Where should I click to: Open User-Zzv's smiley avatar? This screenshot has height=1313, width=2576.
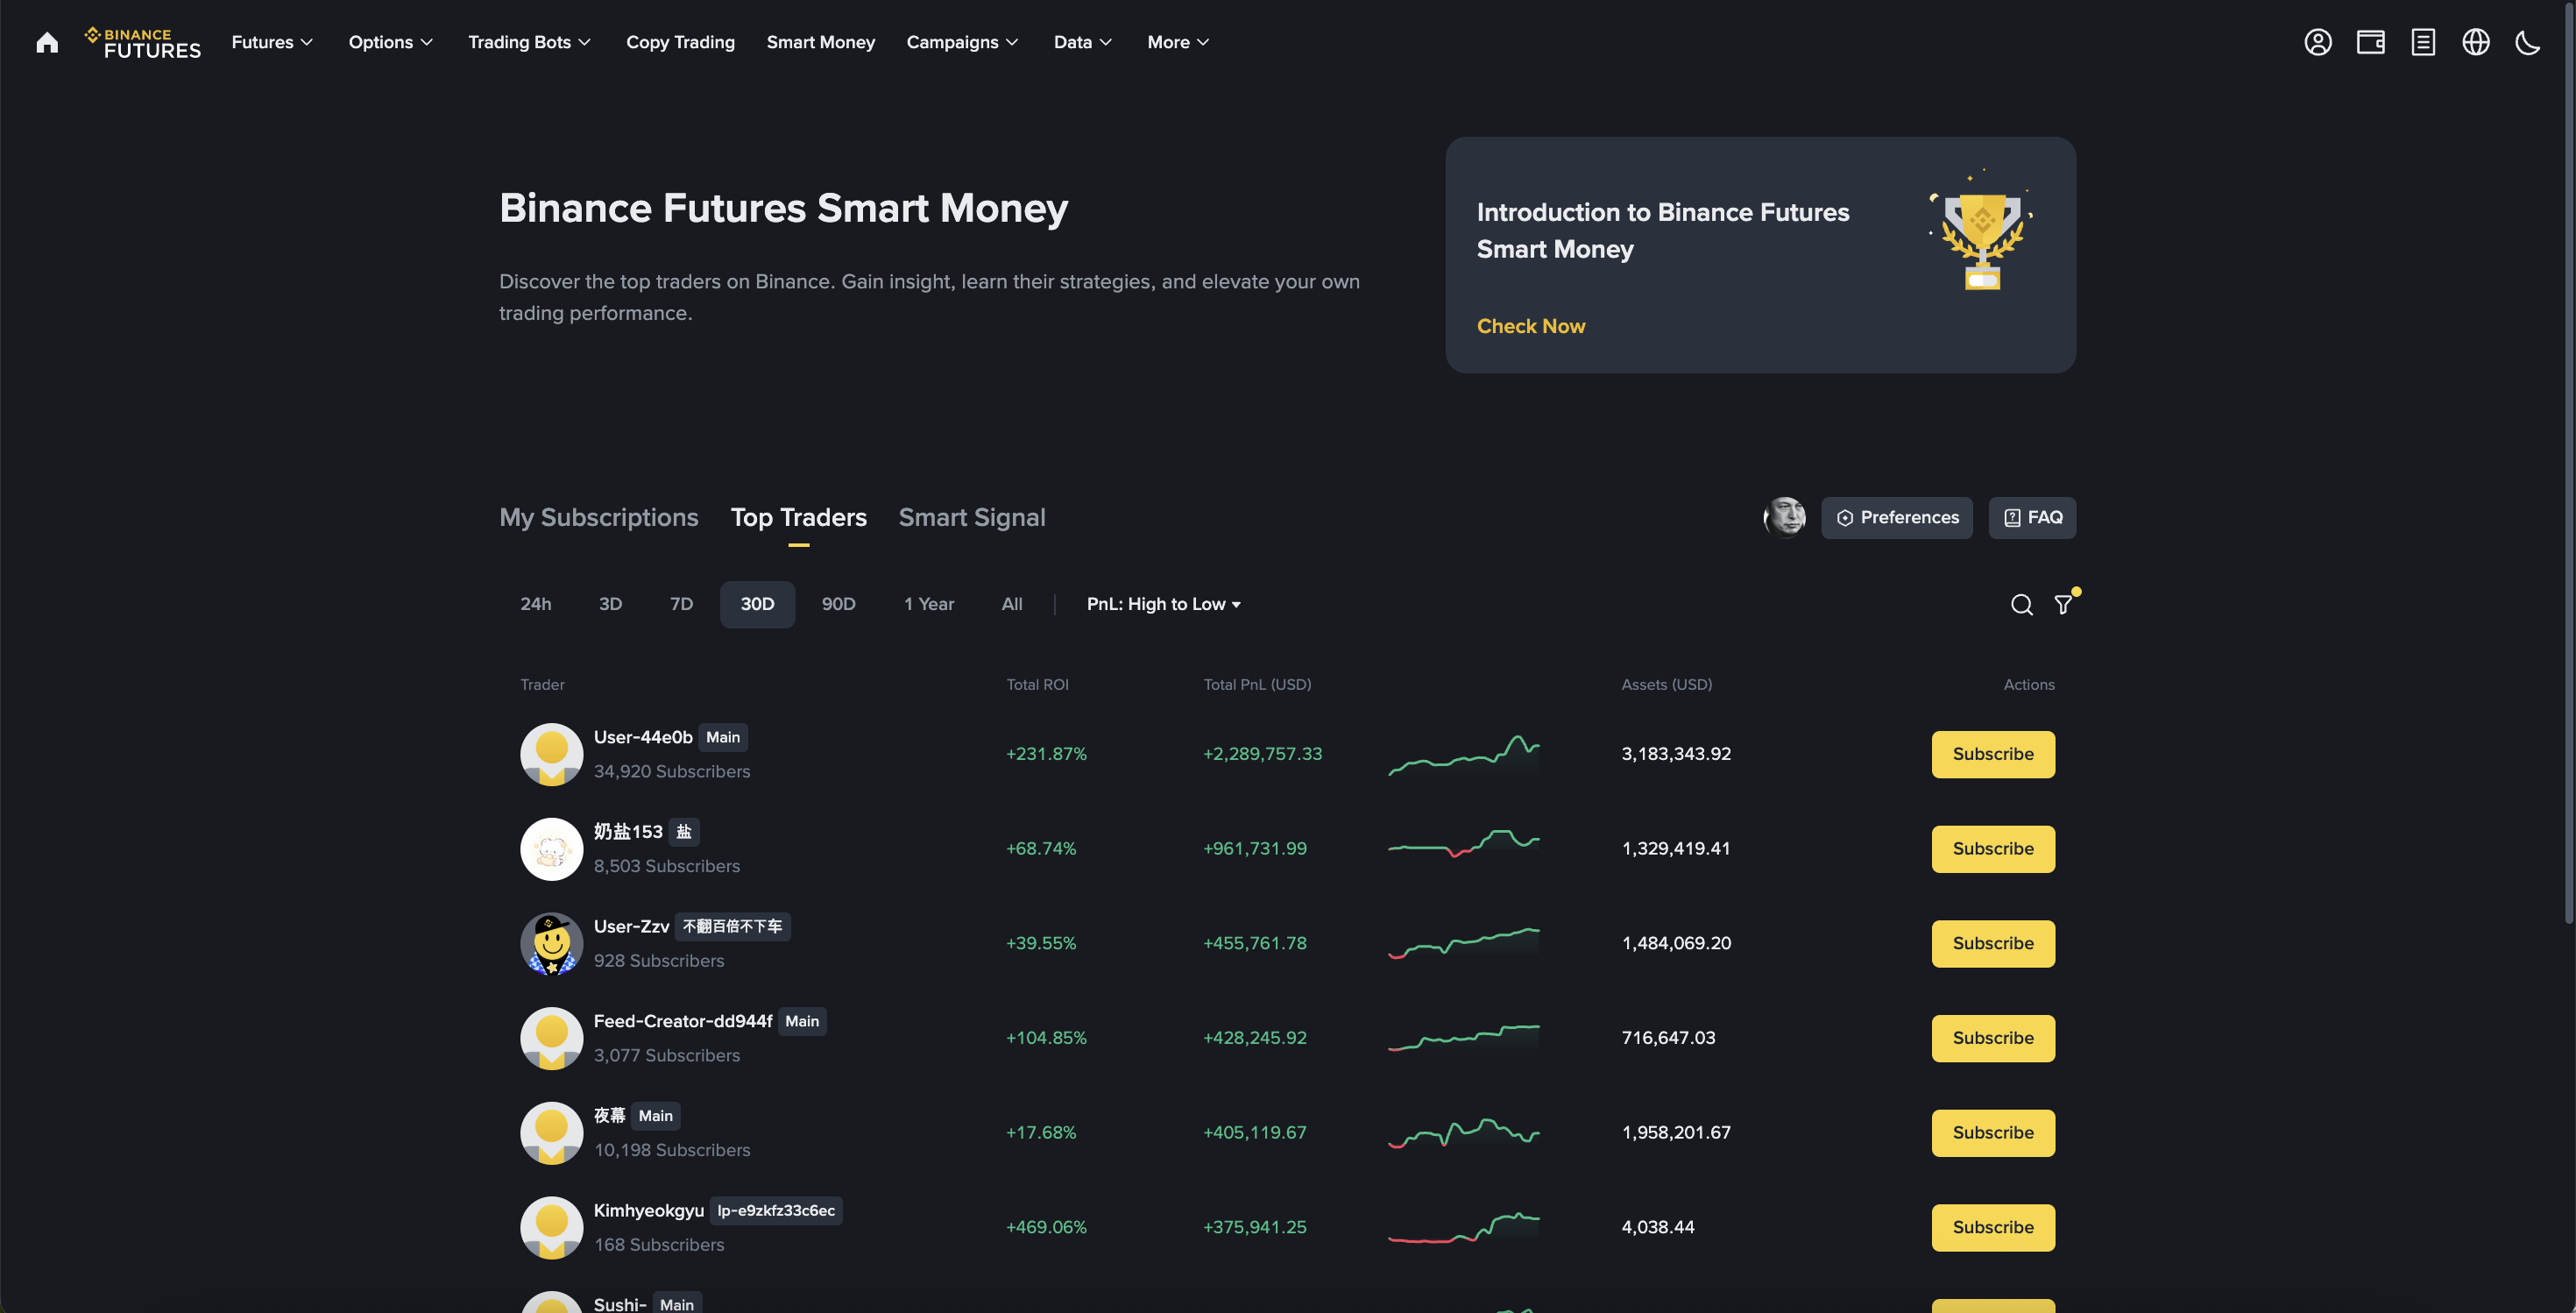(551, 944)
